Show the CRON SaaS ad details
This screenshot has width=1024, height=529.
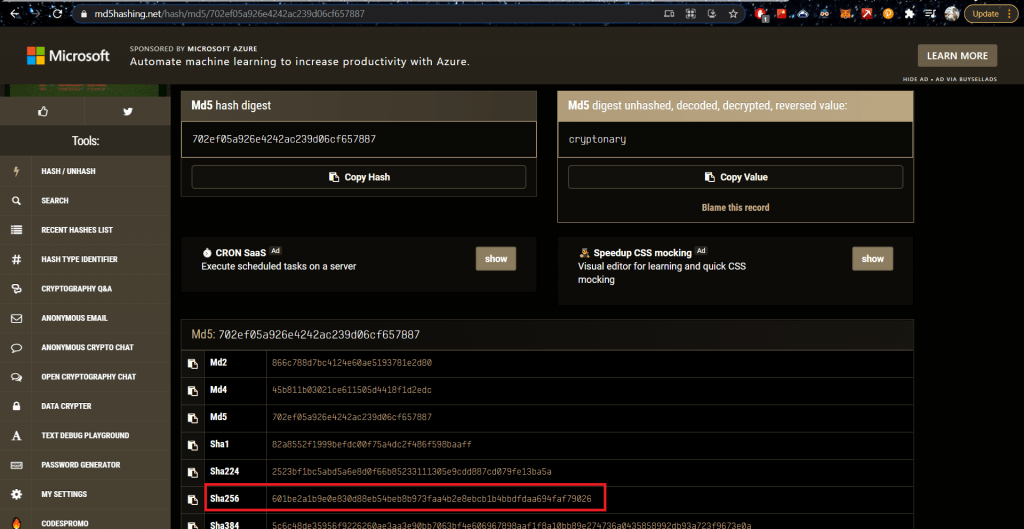[x=496, y=259]
